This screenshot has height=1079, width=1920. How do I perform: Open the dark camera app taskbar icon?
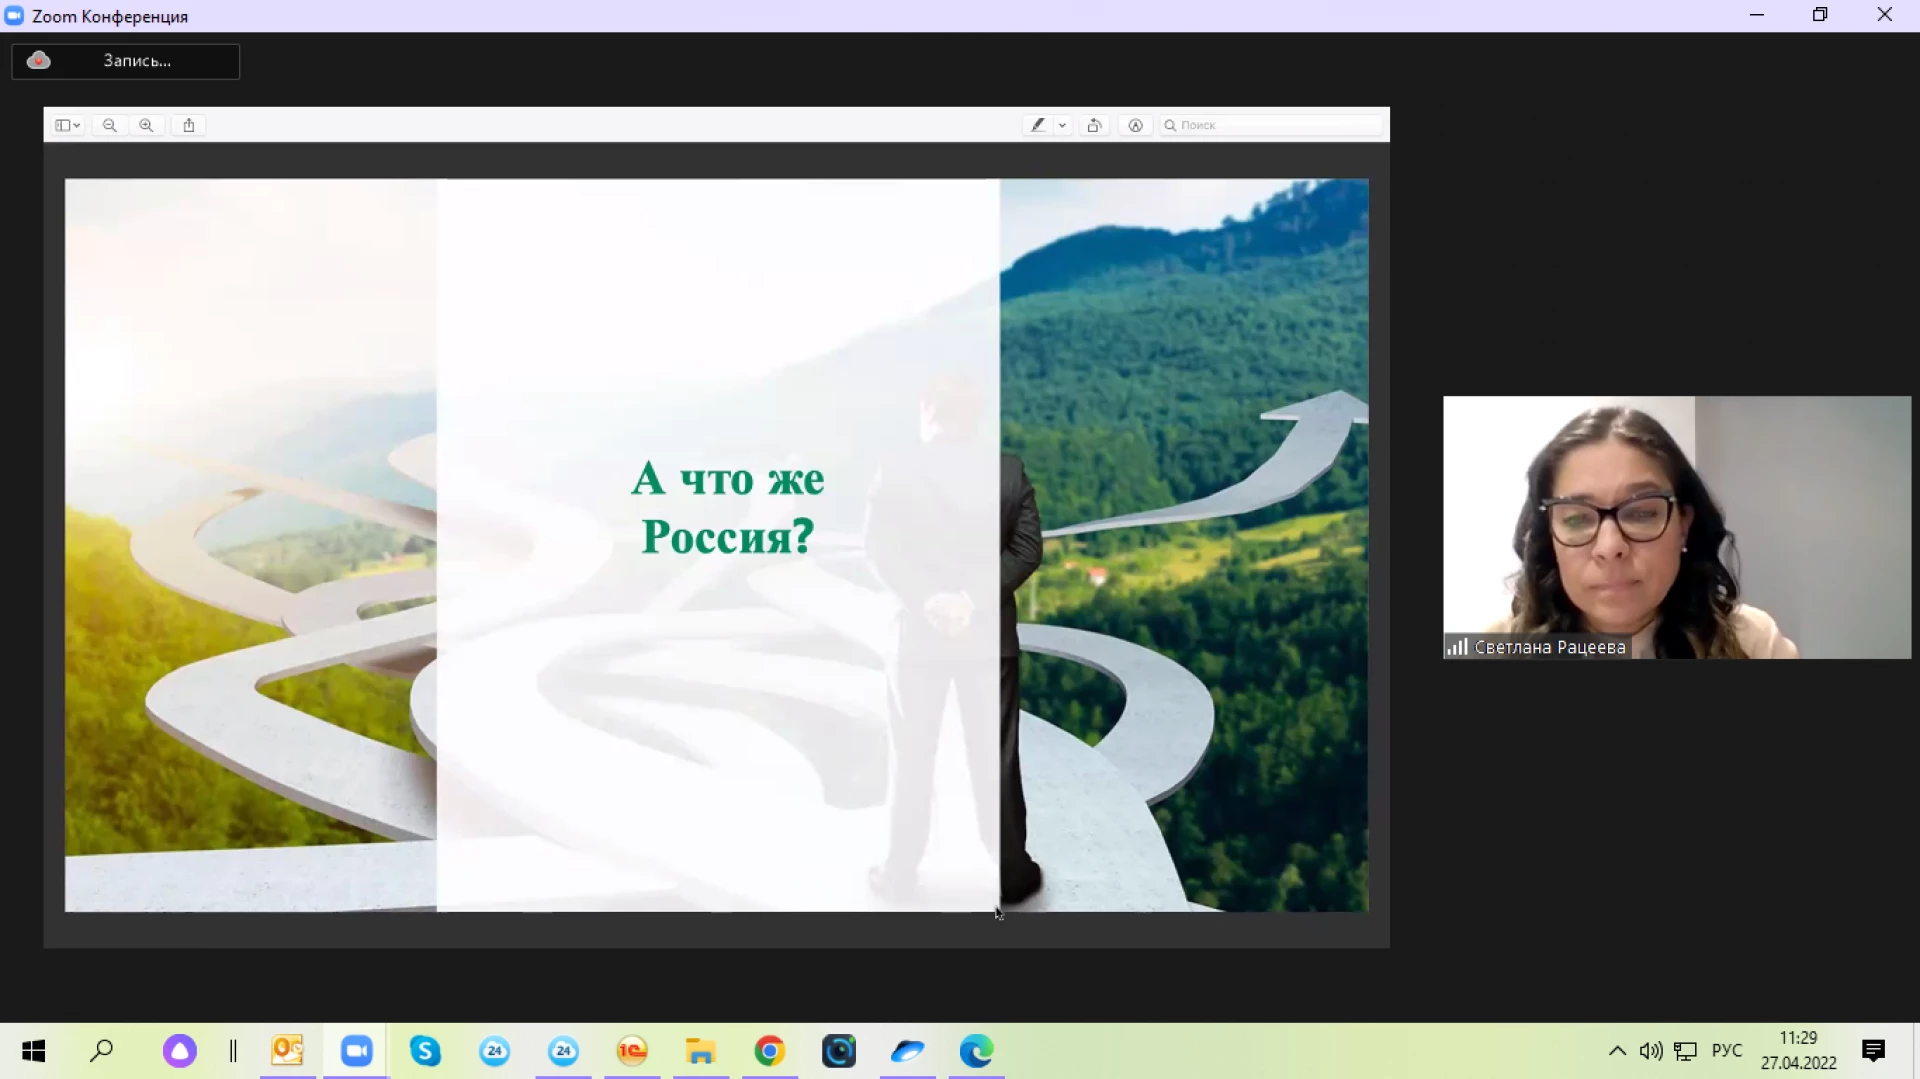(x=839, y=1051)
